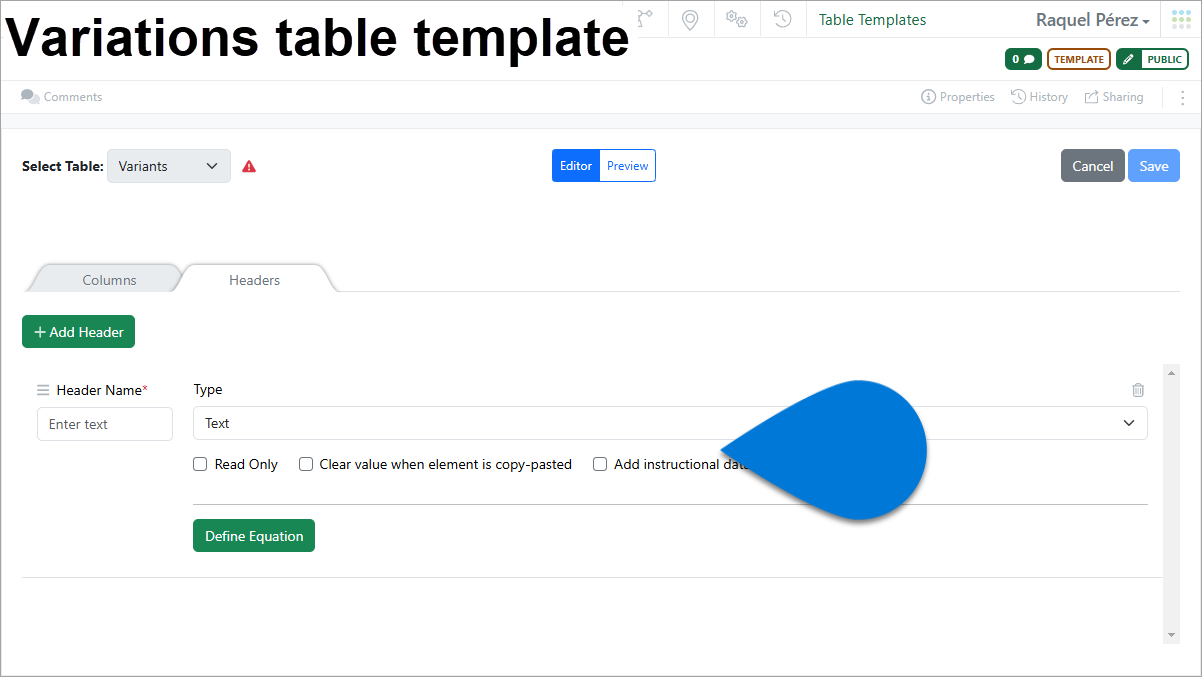The height and width of the screenshot is (677, 1202).
Task: Check 'Clear value when element is copy-pasted'
Action: [306, 464]
